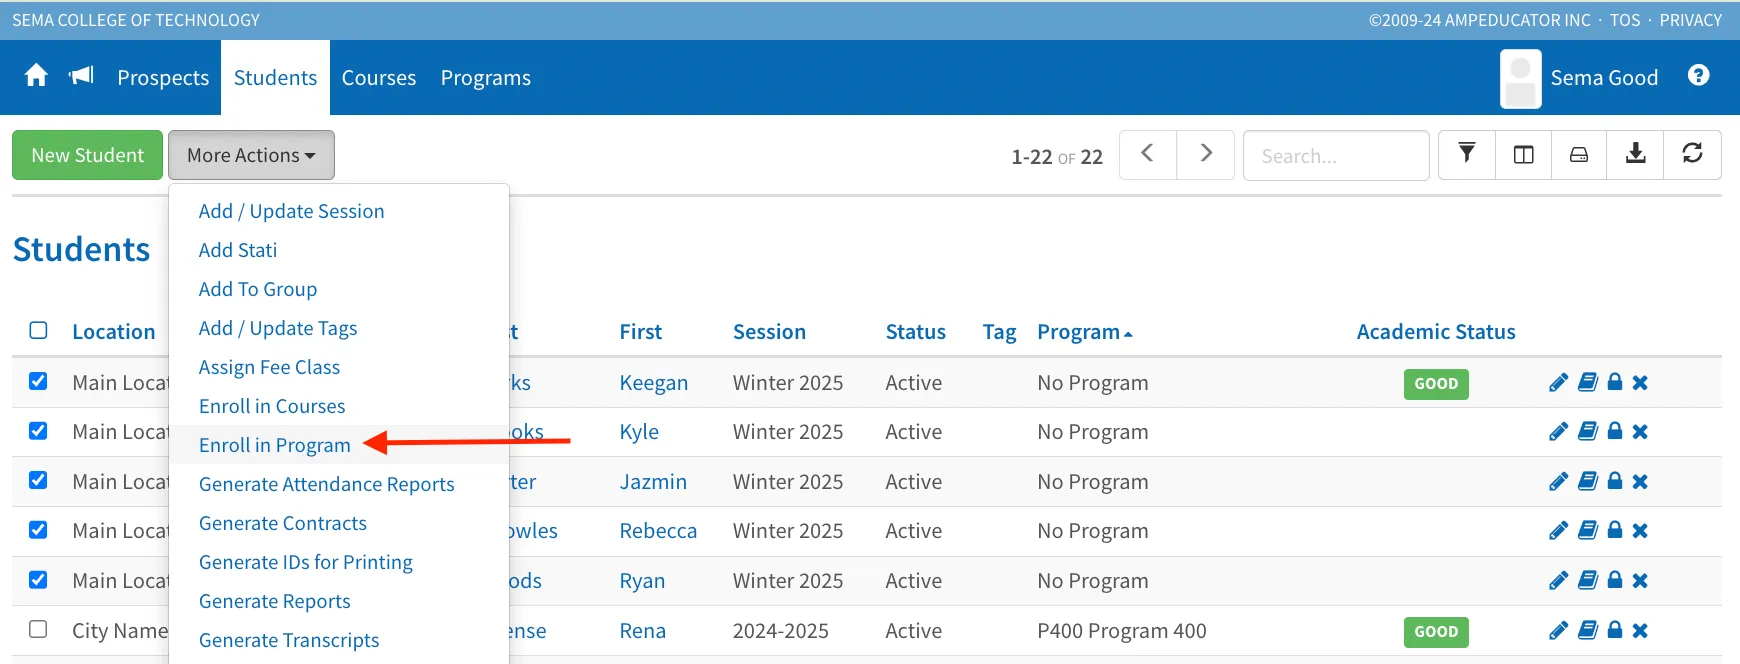Switch to the Prospects tab
This screenshot has width=1740, height=664.
[163, 78]
